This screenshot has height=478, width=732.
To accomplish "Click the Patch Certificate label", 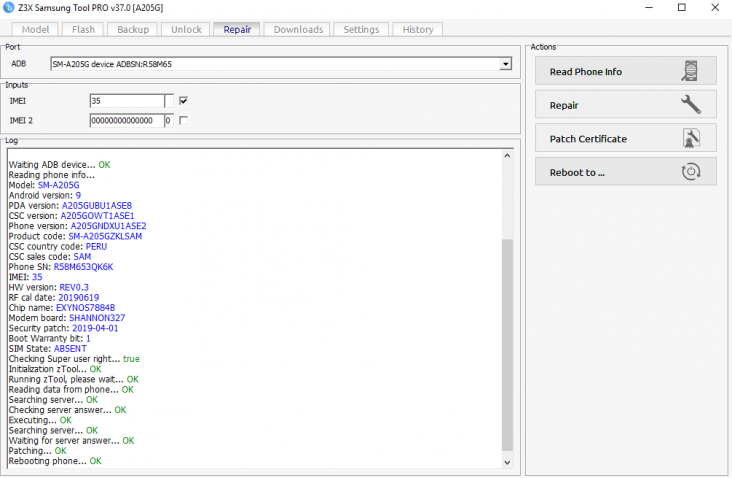I will [588, 139].
